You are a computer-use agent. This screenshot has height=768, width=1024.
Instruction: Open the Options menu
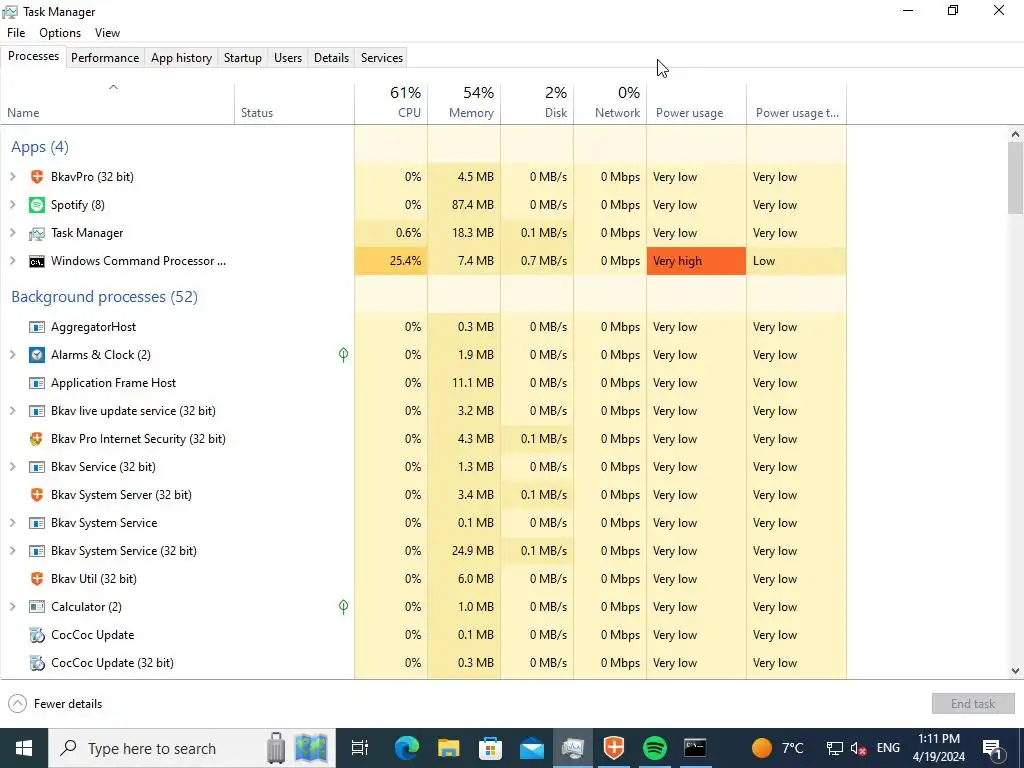pos(60,33)
